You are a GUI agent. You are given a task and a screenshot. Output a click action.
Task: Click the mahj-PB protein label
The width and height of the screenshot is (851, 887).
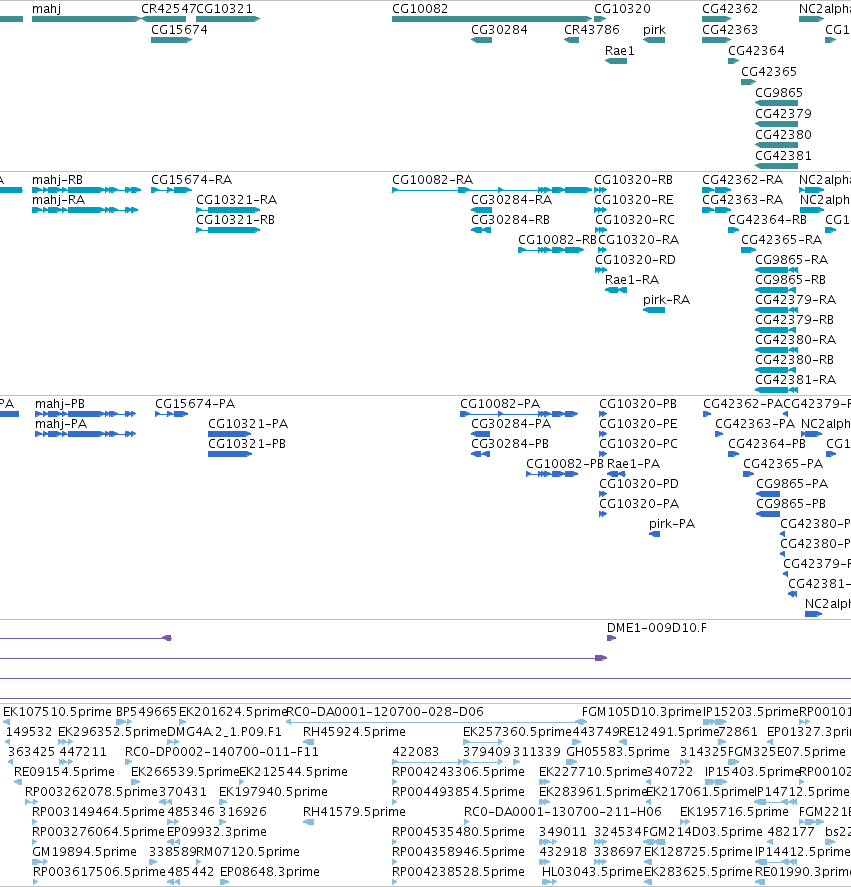[x=60, y=404]
